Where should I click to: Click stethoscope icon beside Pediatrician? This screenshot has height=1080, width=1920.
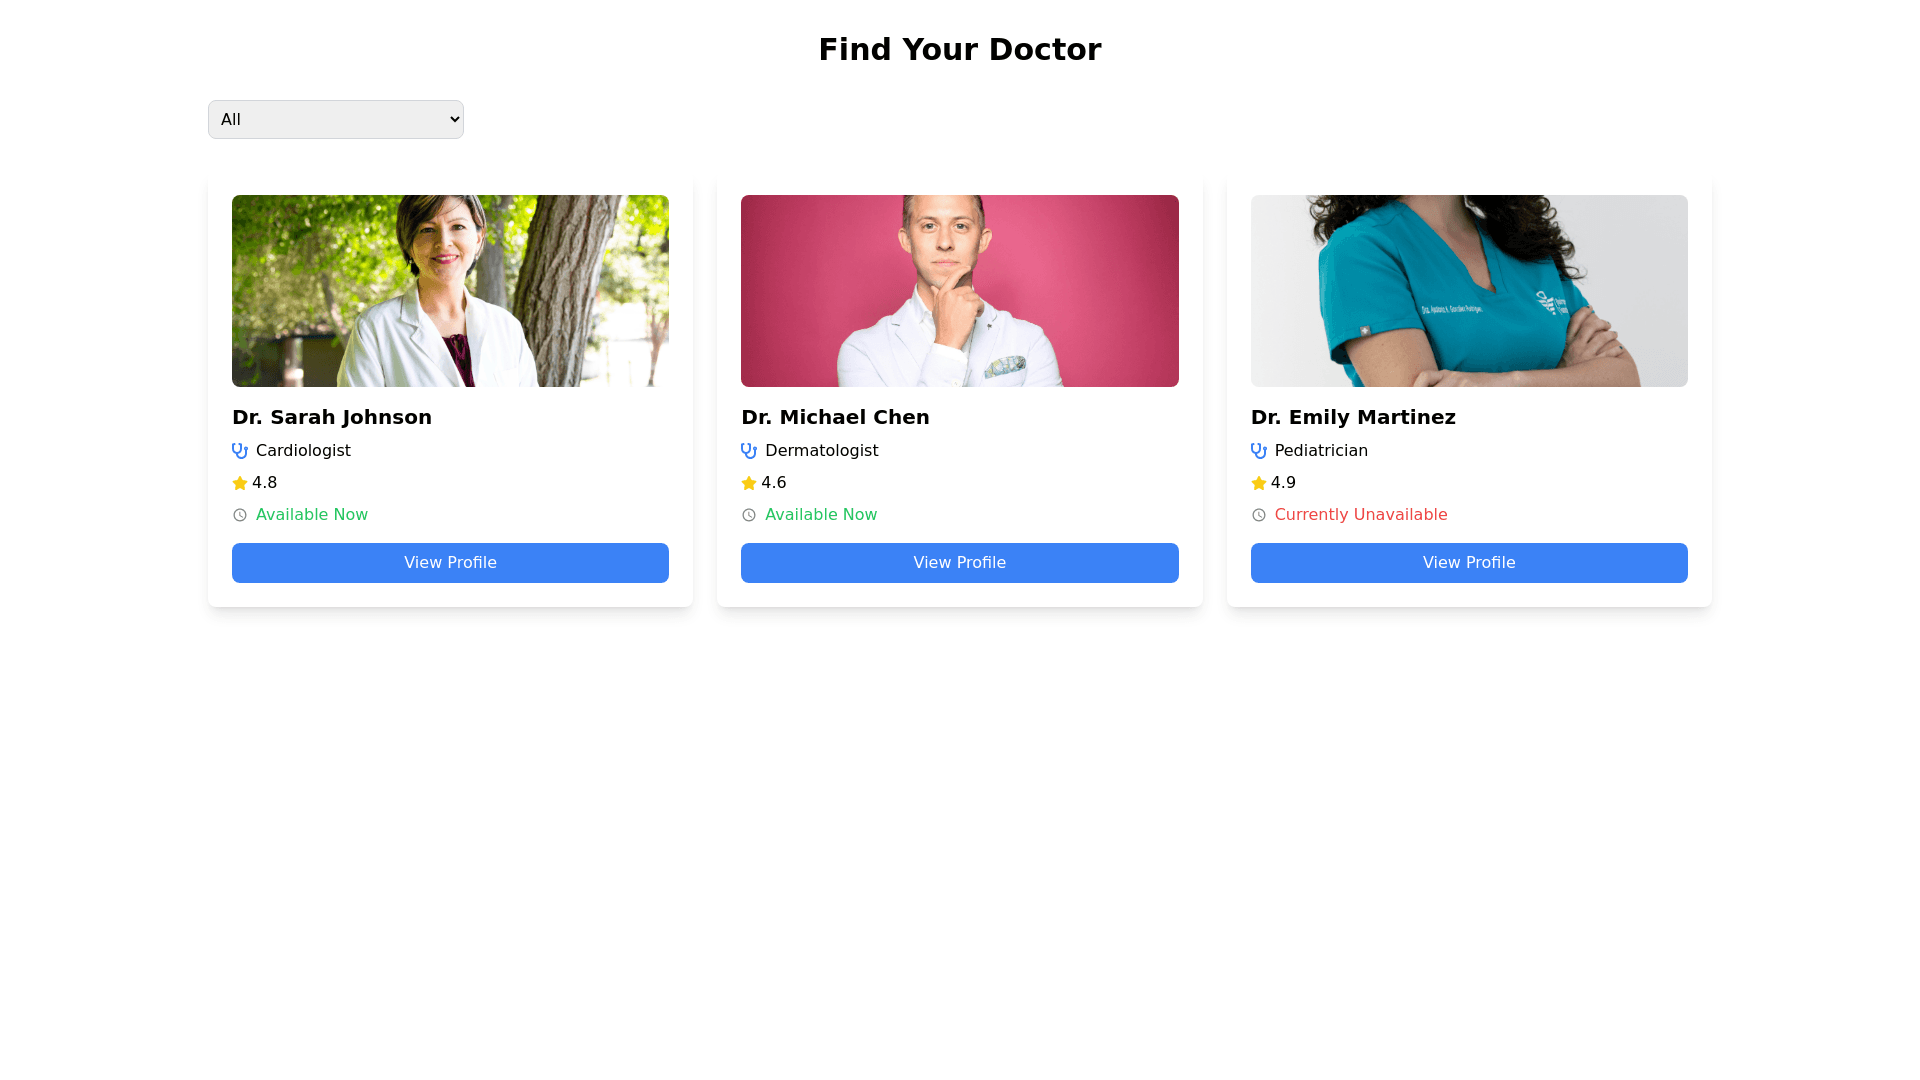[x=1259, y=451]
